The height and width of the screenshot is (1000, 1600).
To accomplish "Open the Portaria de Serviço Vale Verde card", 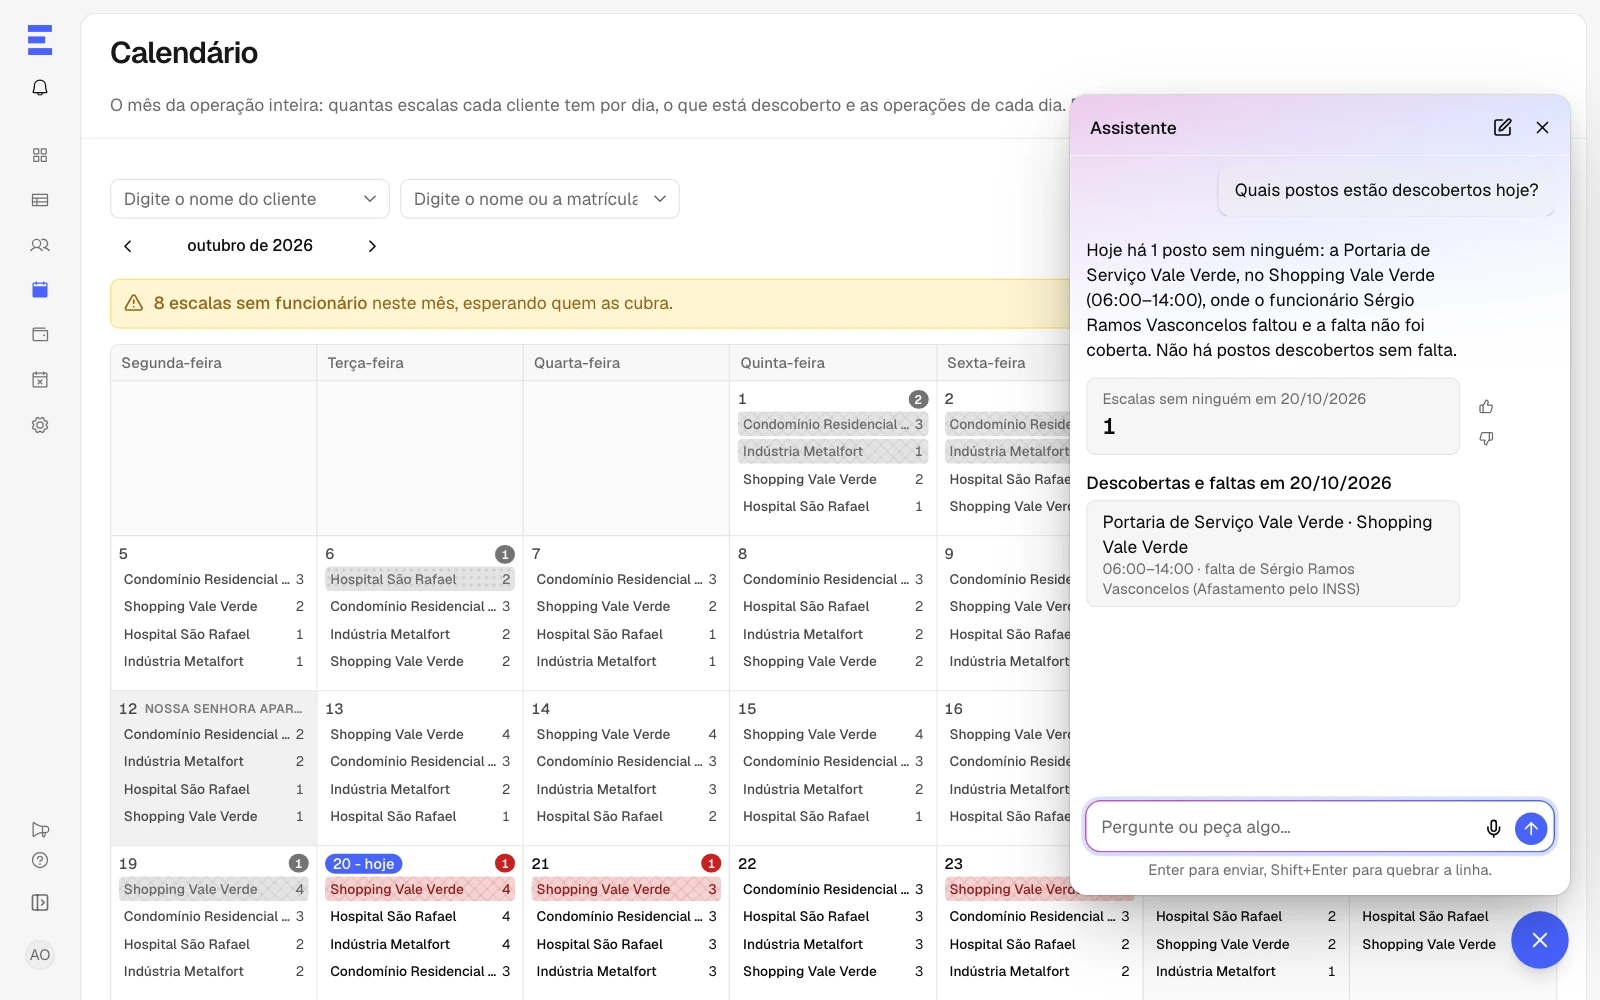I will point(1272,554).
